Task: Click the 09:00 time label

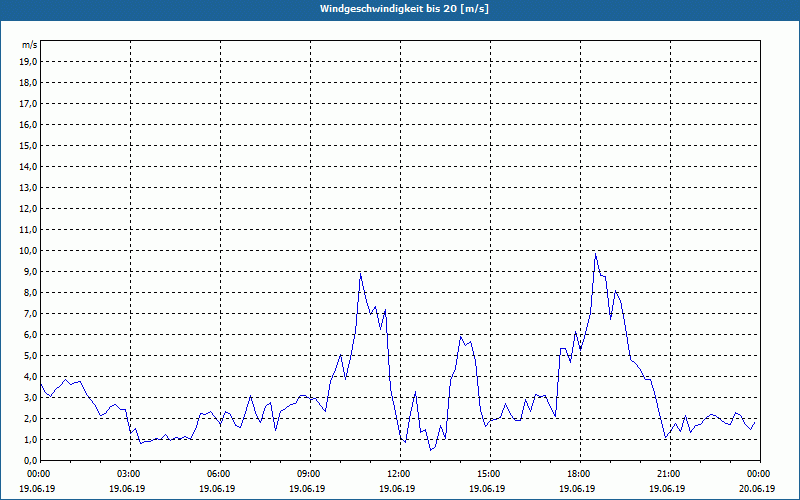Action: click(310, 474)
